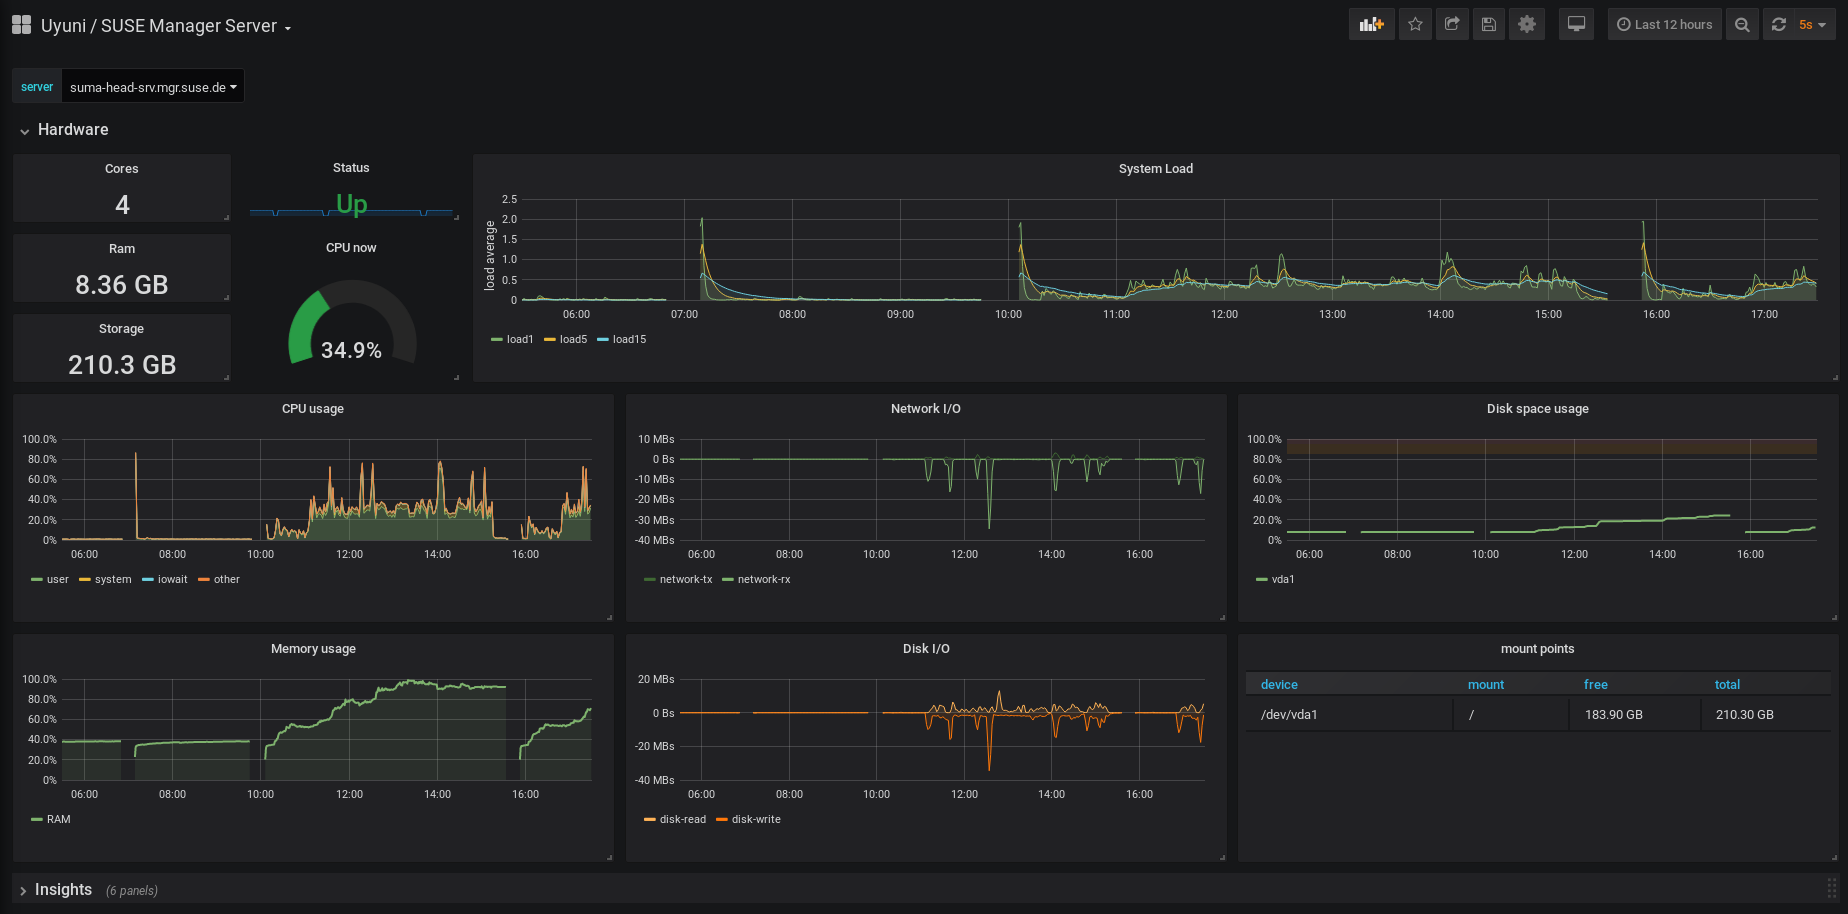1848x914 pixels.
Task: Open the Last 12 hours time picker
Action: point(1665,25)
